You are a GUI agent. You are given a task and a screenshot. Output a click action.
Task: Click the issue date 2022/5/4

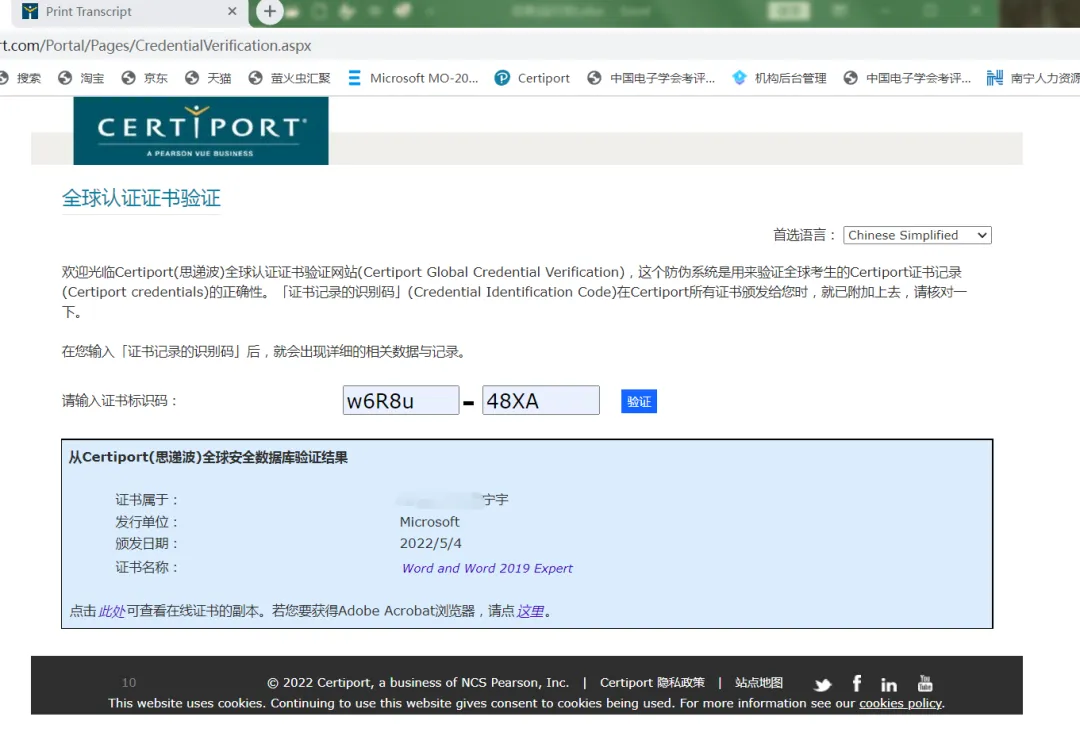[x=430, y=544]
